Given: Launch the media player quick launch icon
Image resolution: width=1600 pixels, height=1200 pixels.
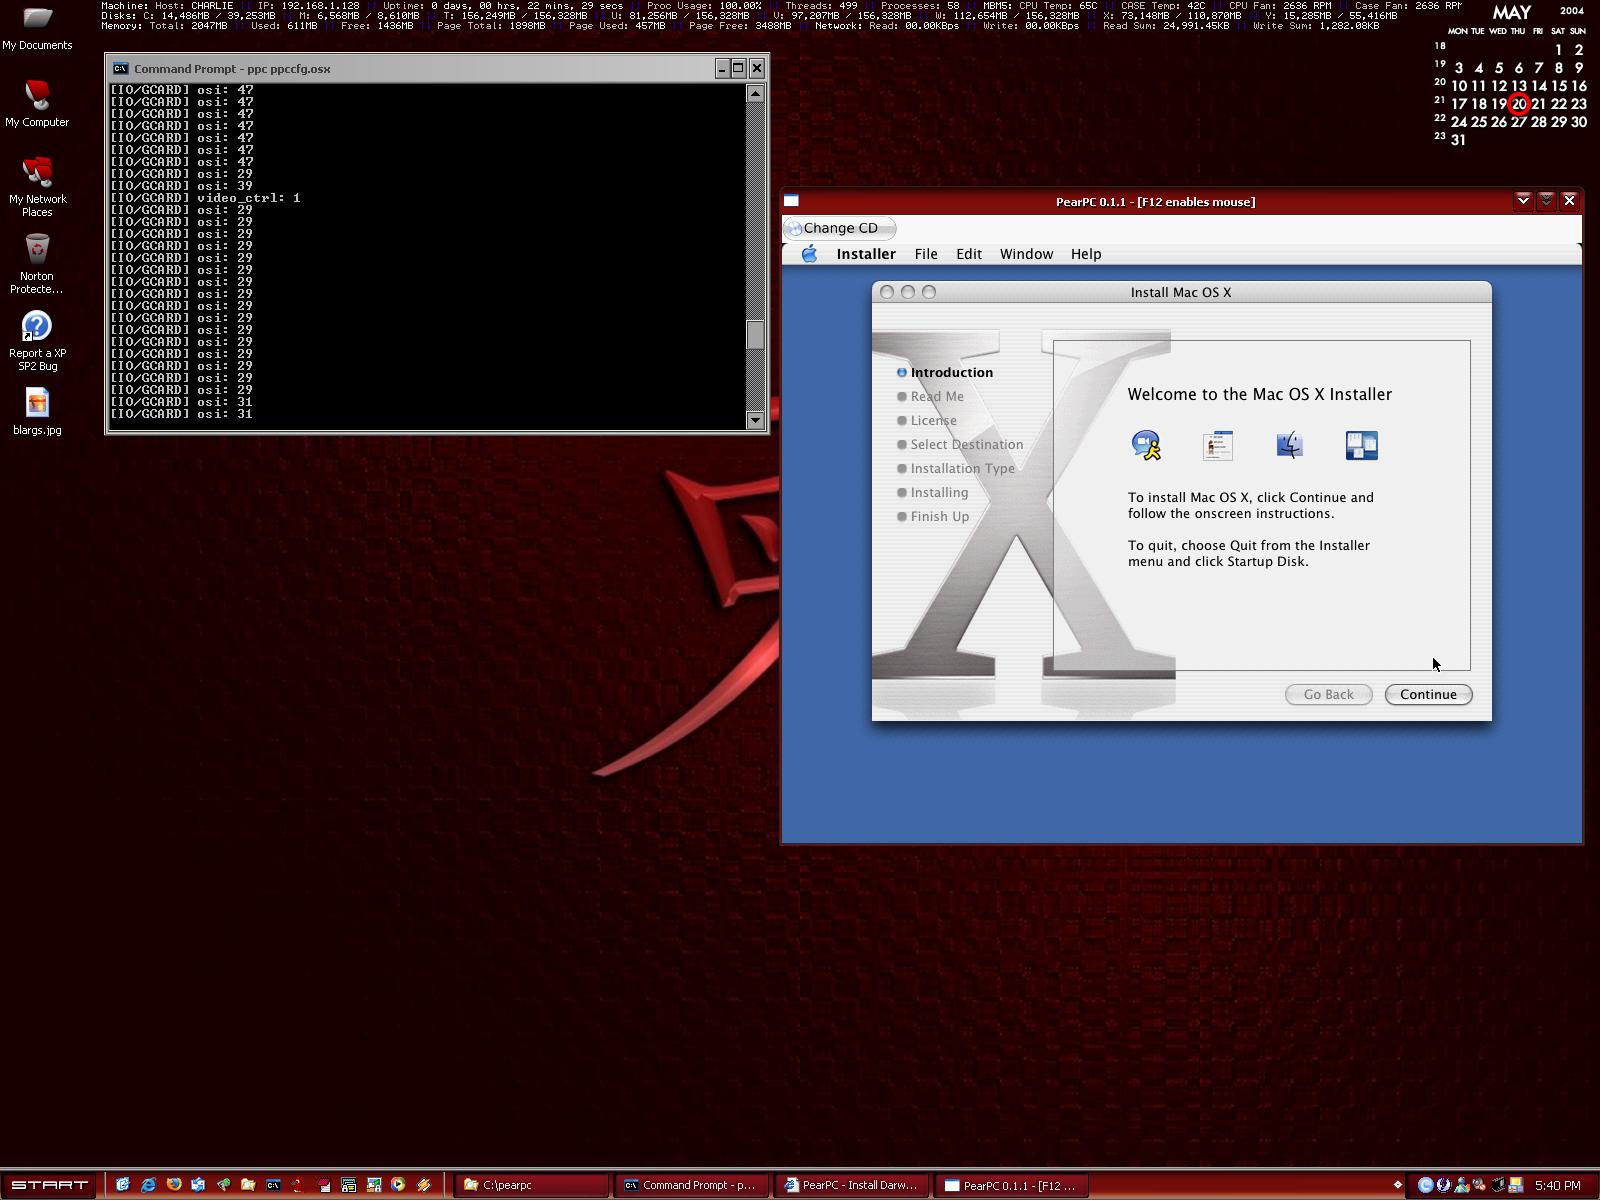Looking at the screenshot, I should point(398,1185).
